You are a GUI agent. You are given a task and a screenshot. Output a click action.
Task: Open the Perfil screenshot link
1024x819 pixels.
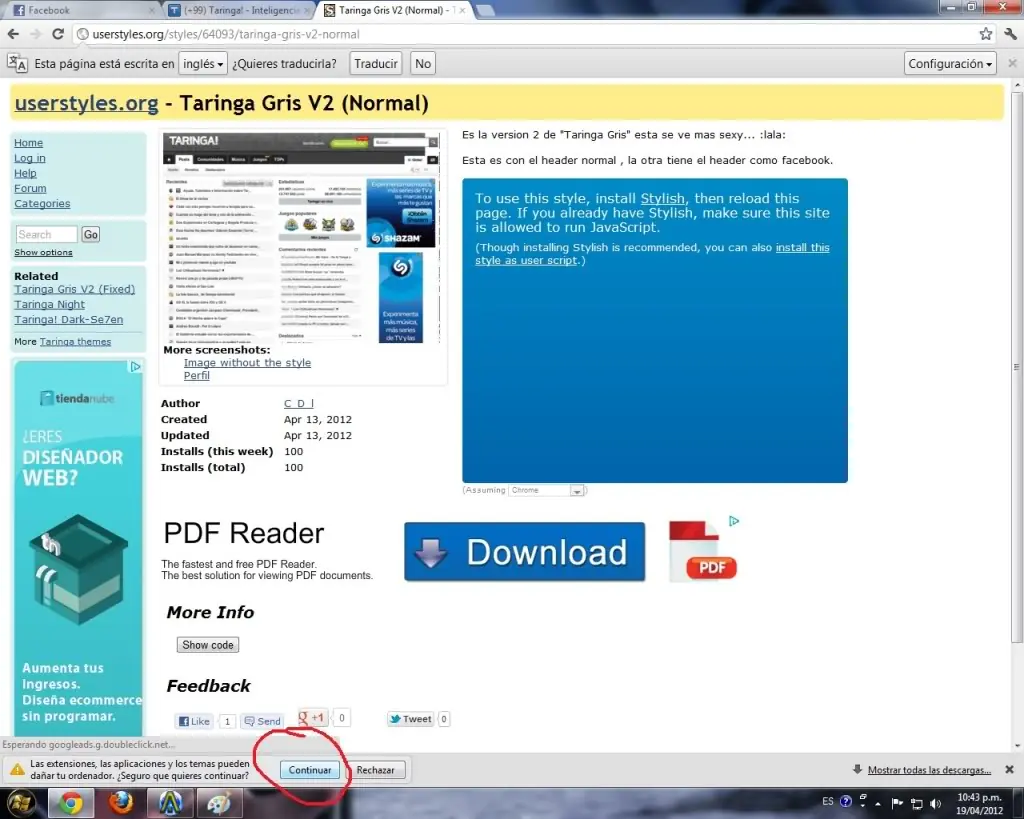click(x=197, y=376)
